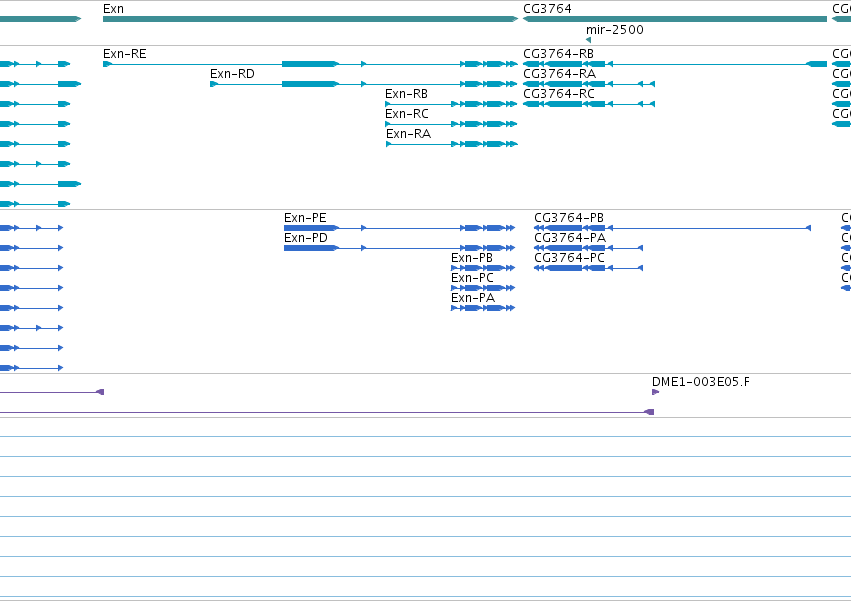Click the CG3764-PB label
The image size is (851, 601).
coord(569,218)
